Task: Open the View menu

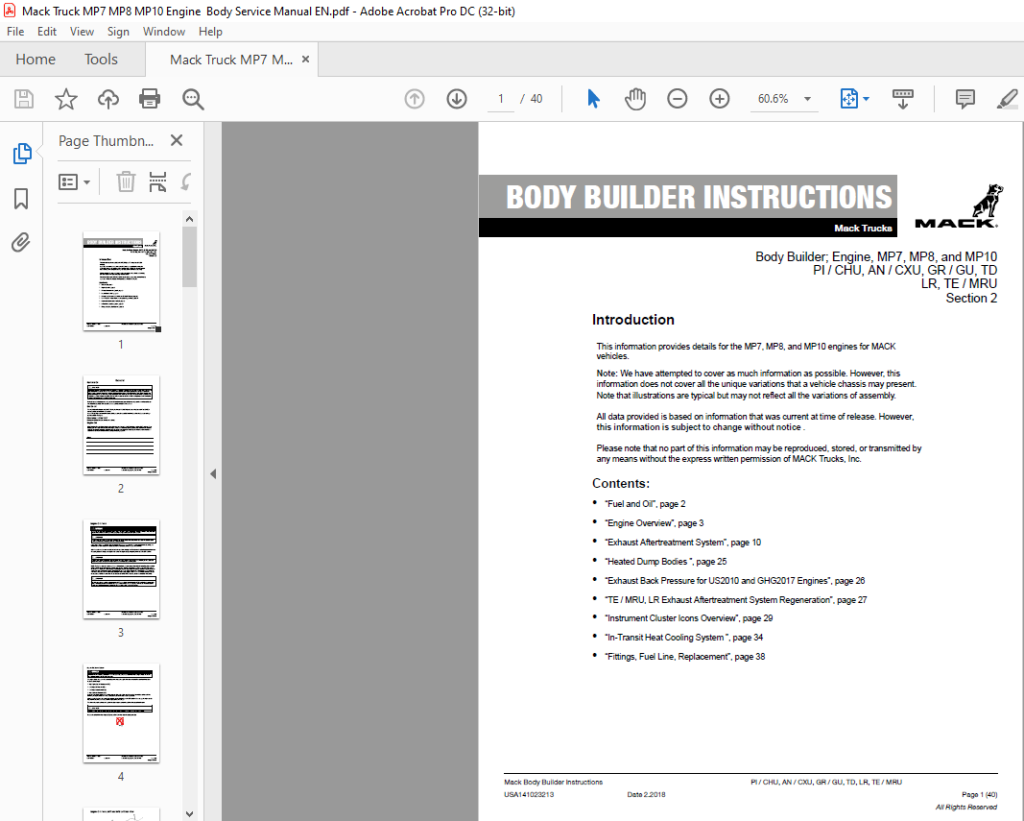Action: (82, 31)
